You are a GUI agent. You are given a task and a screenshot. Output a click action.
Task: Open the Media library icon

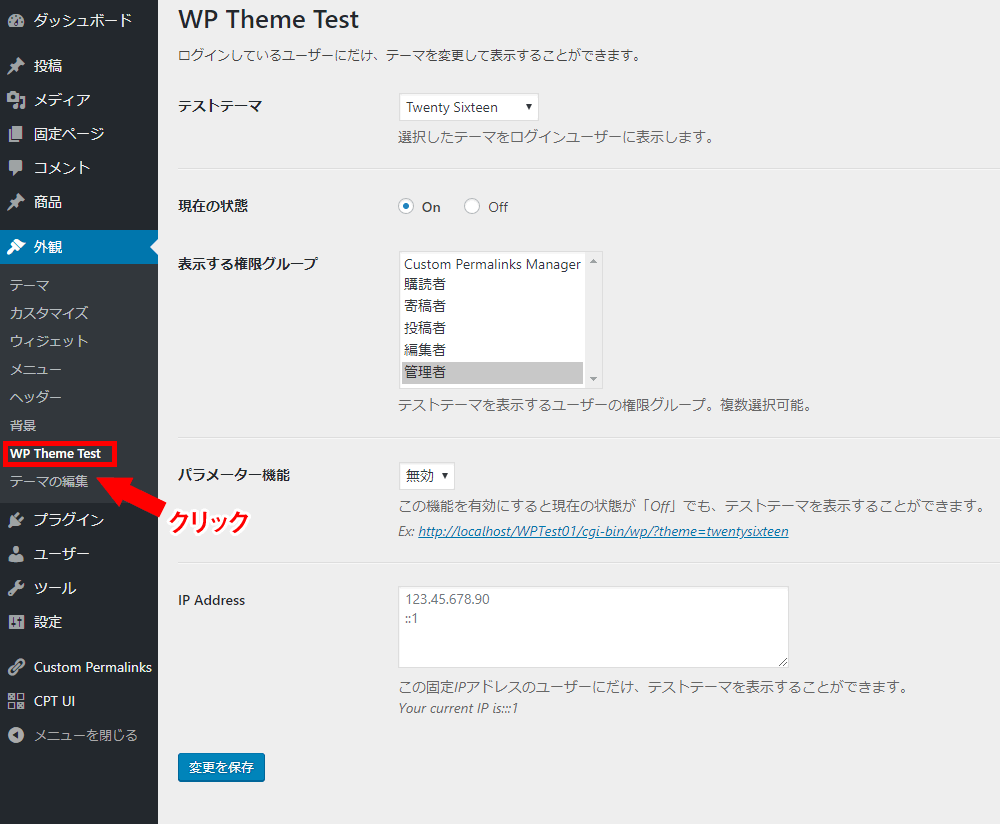click(x=16, y=100)
